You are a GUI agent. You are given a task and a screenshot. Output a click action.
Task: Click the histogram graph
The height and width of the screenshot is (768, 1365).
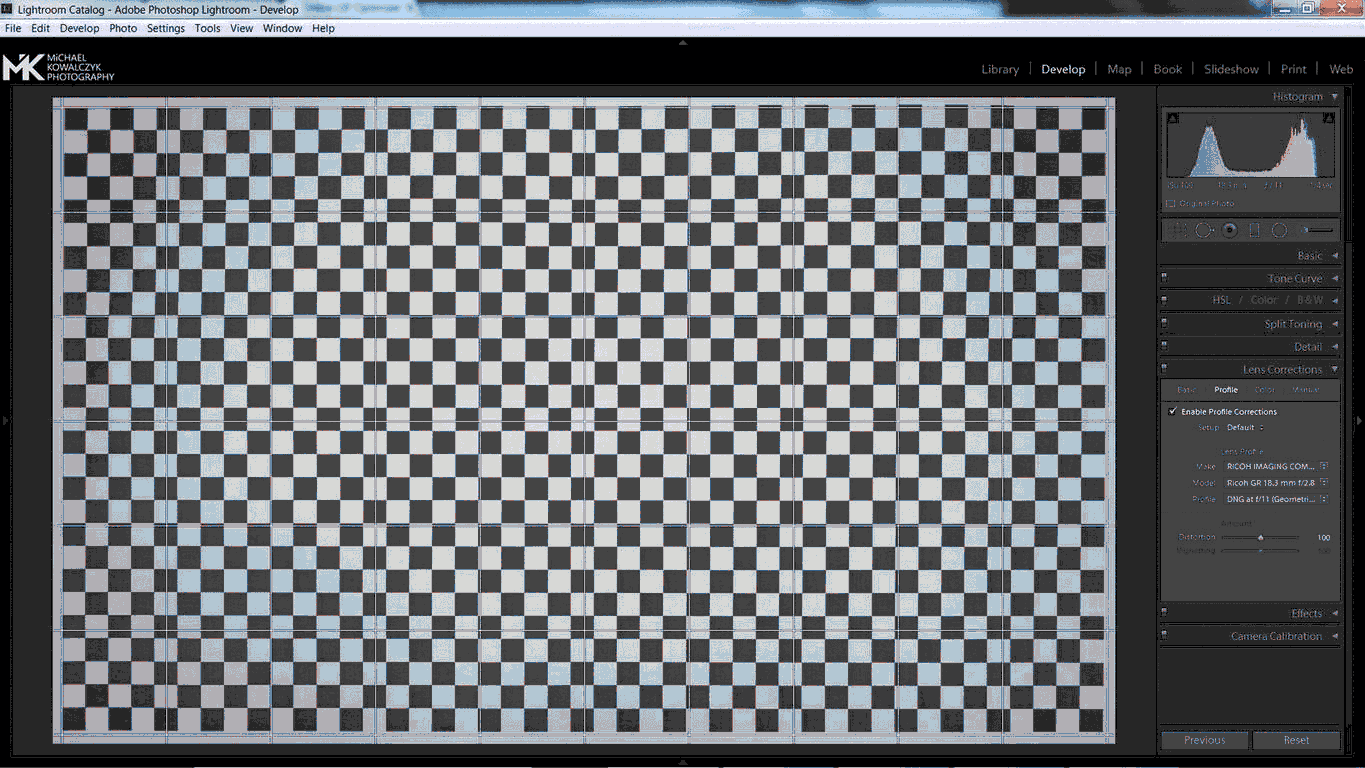pos(1251,144)
